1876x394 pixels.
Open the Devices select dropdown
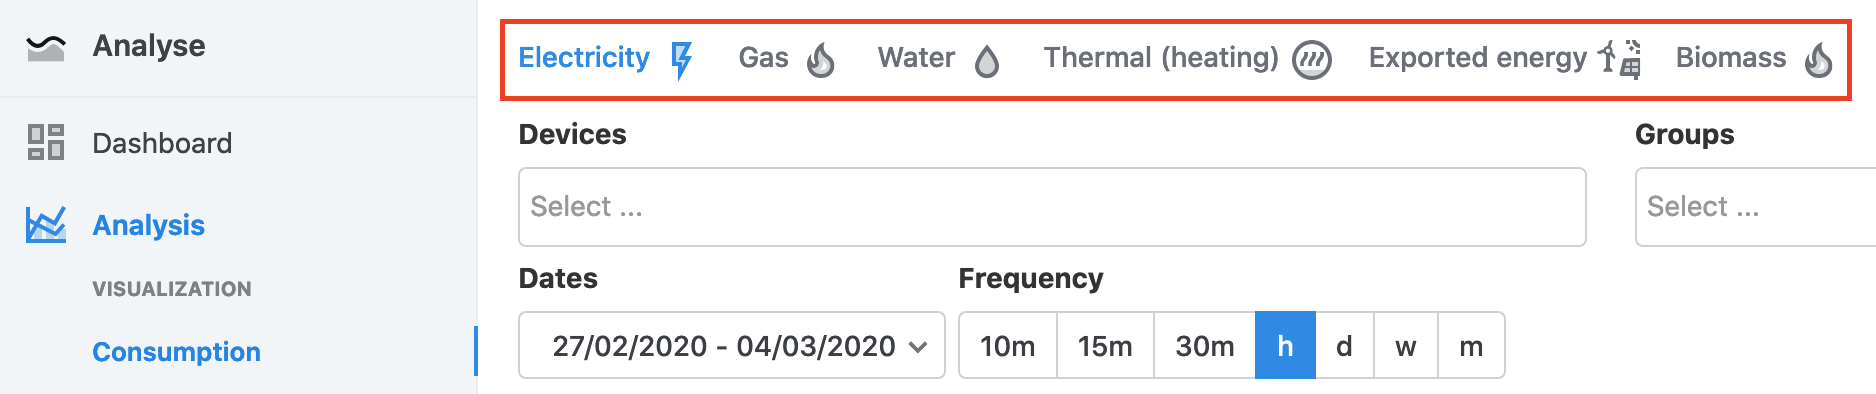point(1052,207)
